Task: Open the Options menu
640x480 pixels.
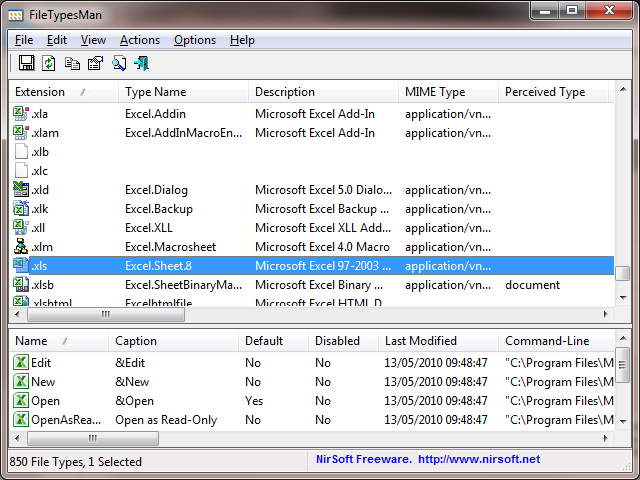Action: pos(195,40)
